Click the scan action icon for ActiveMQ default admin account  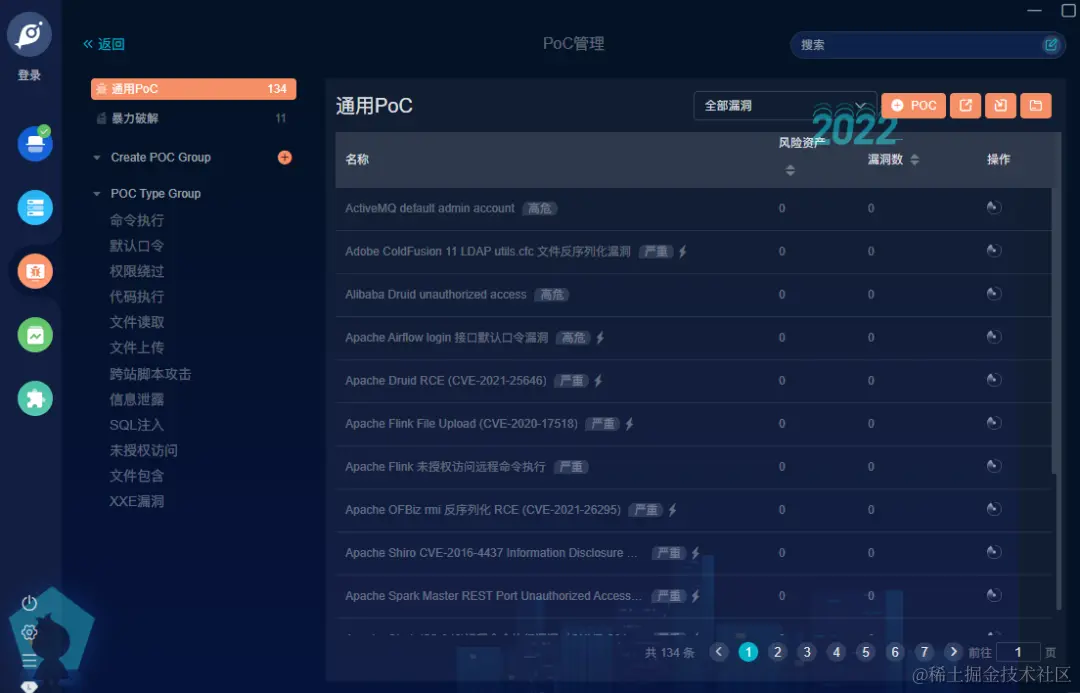993,207
